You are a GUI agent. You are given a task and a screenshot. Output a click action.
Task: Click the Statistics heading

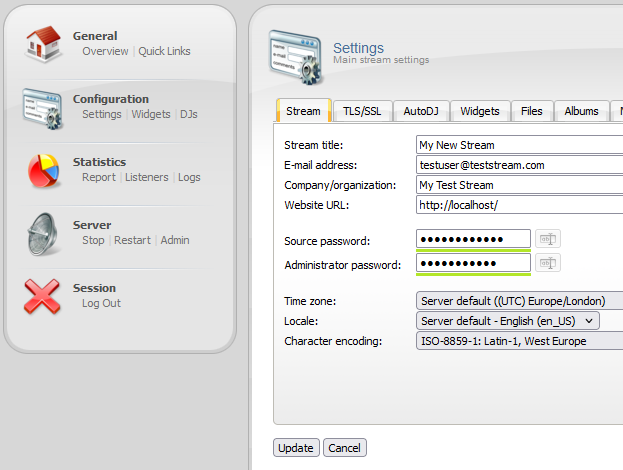[x=99, y=162]
